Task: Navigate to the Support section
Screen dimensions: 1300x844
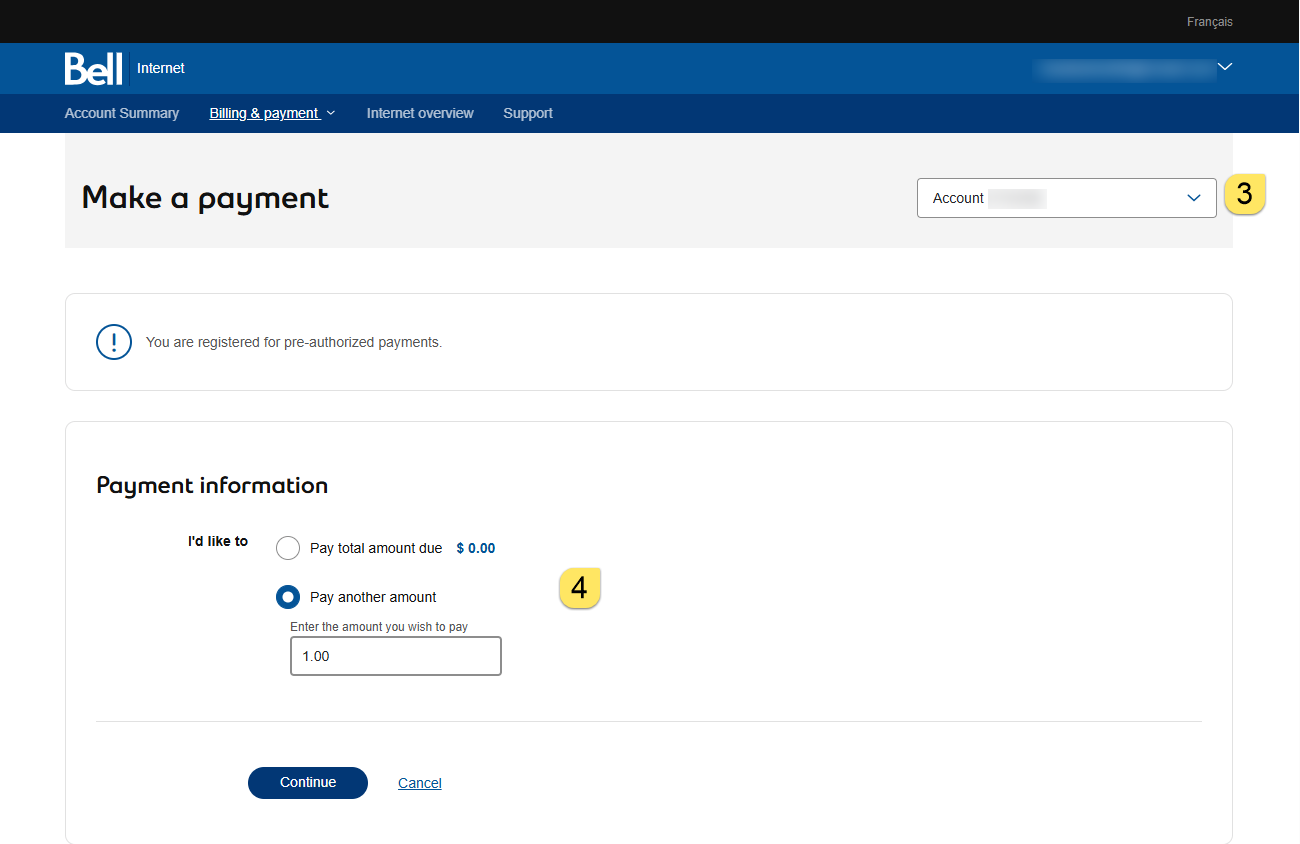Action: (x=528, y=113)
